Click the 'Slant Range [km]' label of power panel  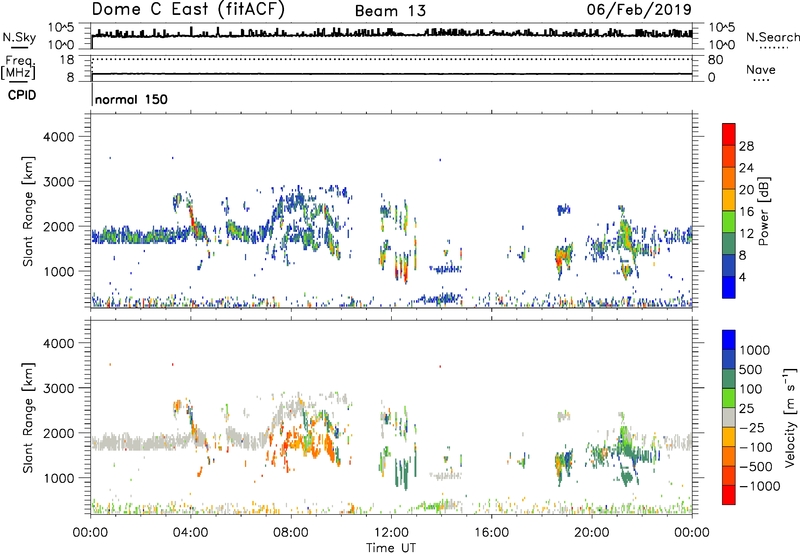(28, 211)
